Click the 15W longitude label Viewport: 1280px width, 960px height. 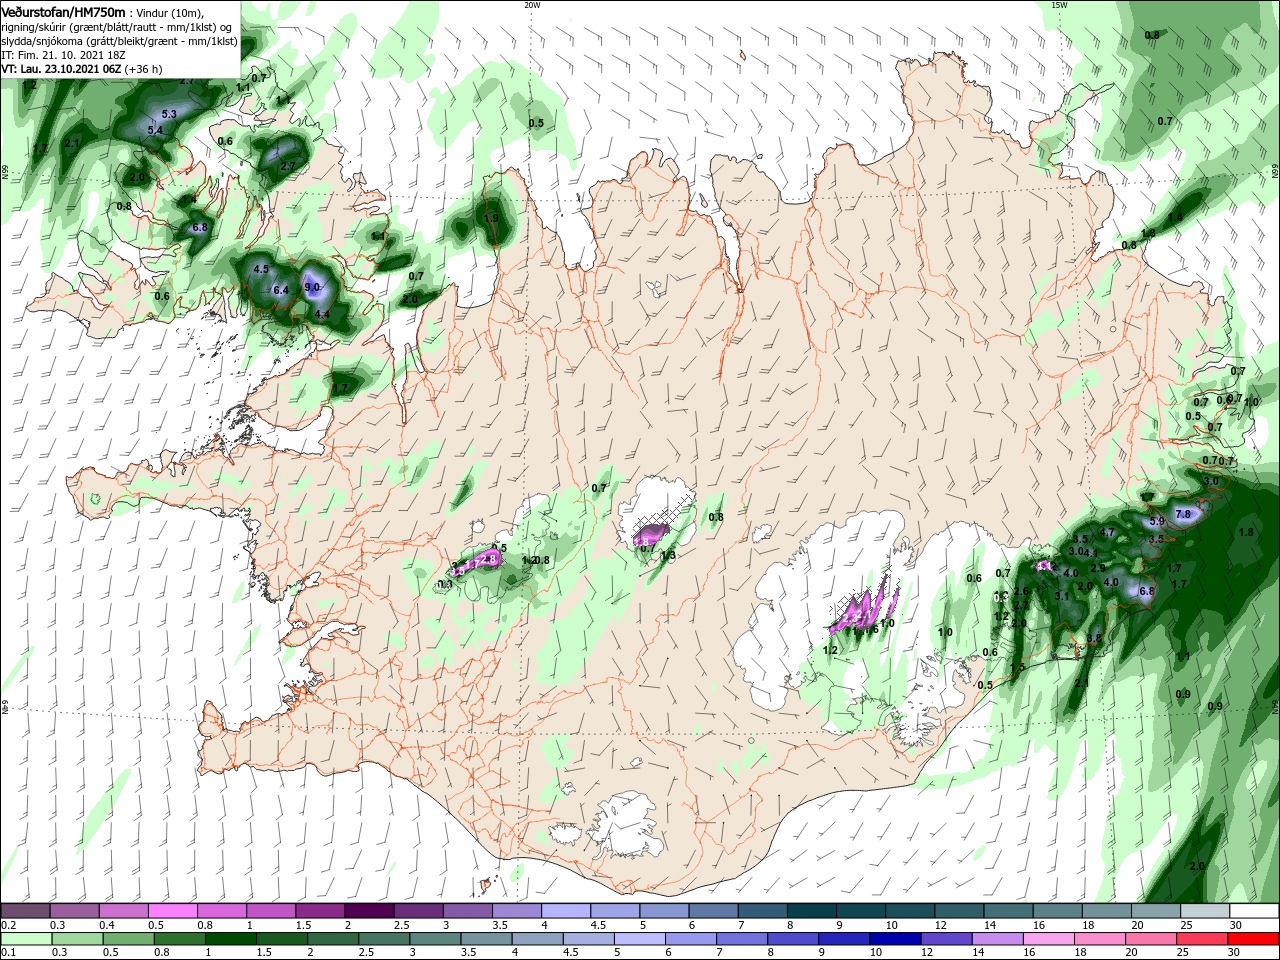[x=1059, y=4]
